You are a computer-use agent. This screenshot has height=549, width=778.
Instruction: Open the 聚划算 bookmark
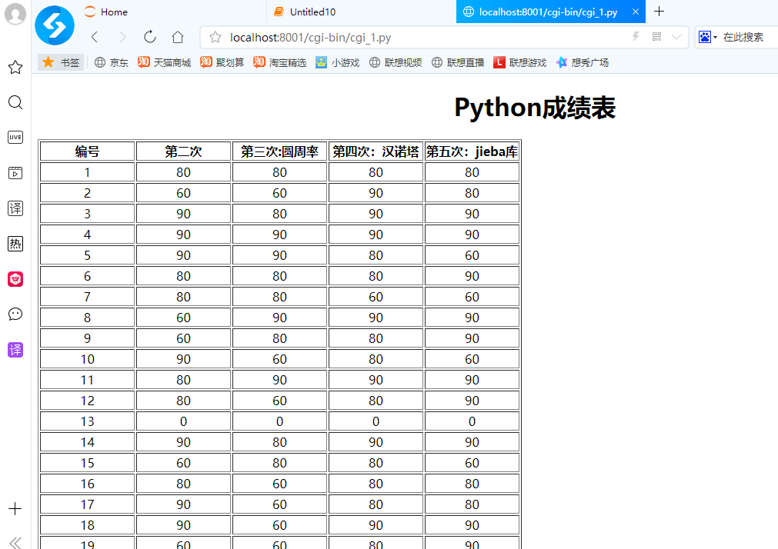[222, 63]
